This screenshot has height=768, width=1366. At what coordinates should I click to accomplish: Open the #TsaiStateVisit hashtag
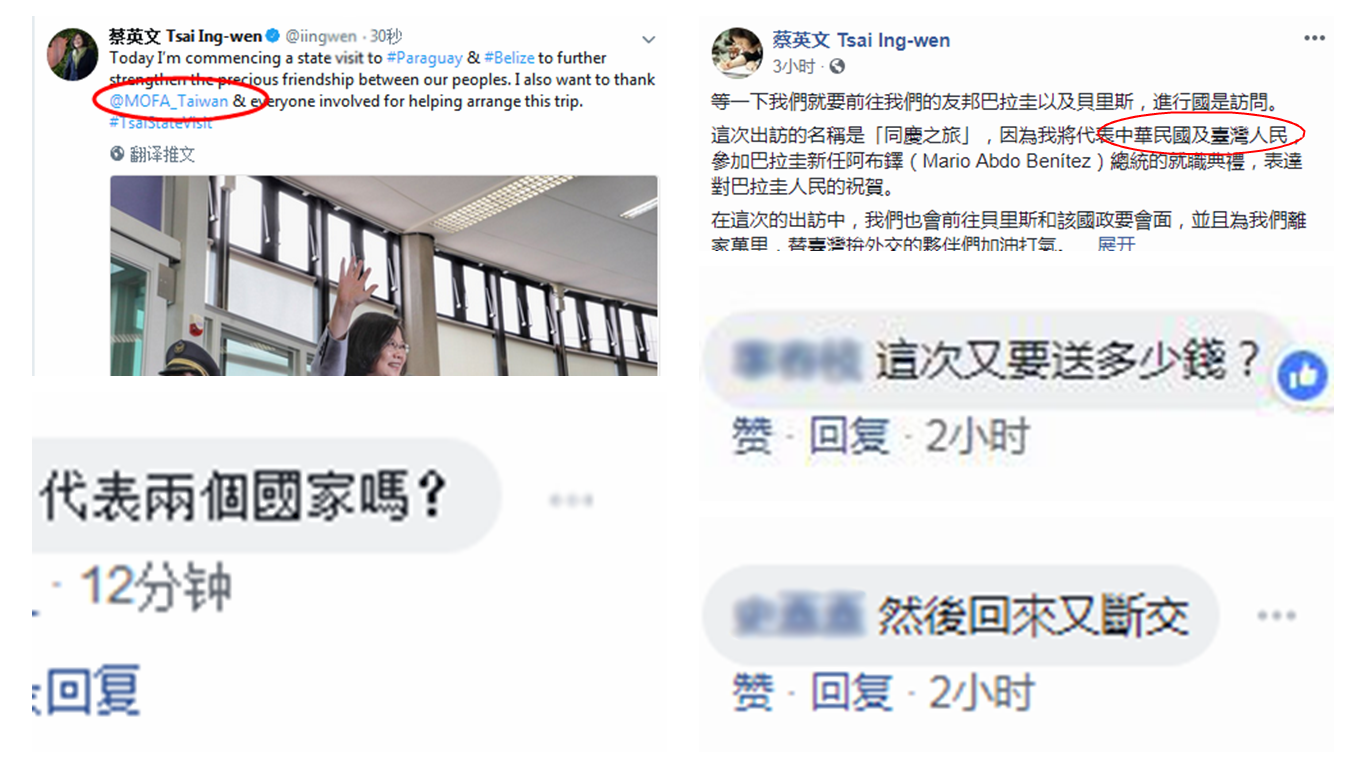[x=161, y=123]
